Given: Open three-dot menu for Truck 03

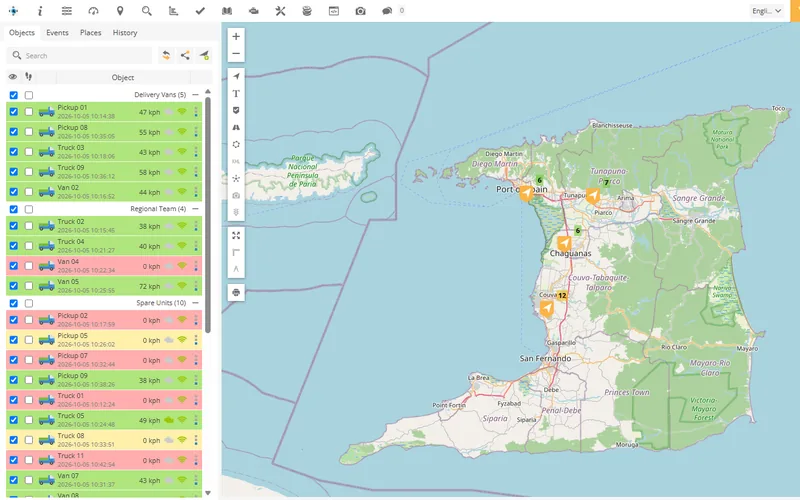Looking at the screenshot, I should click(x=196, y=152).
